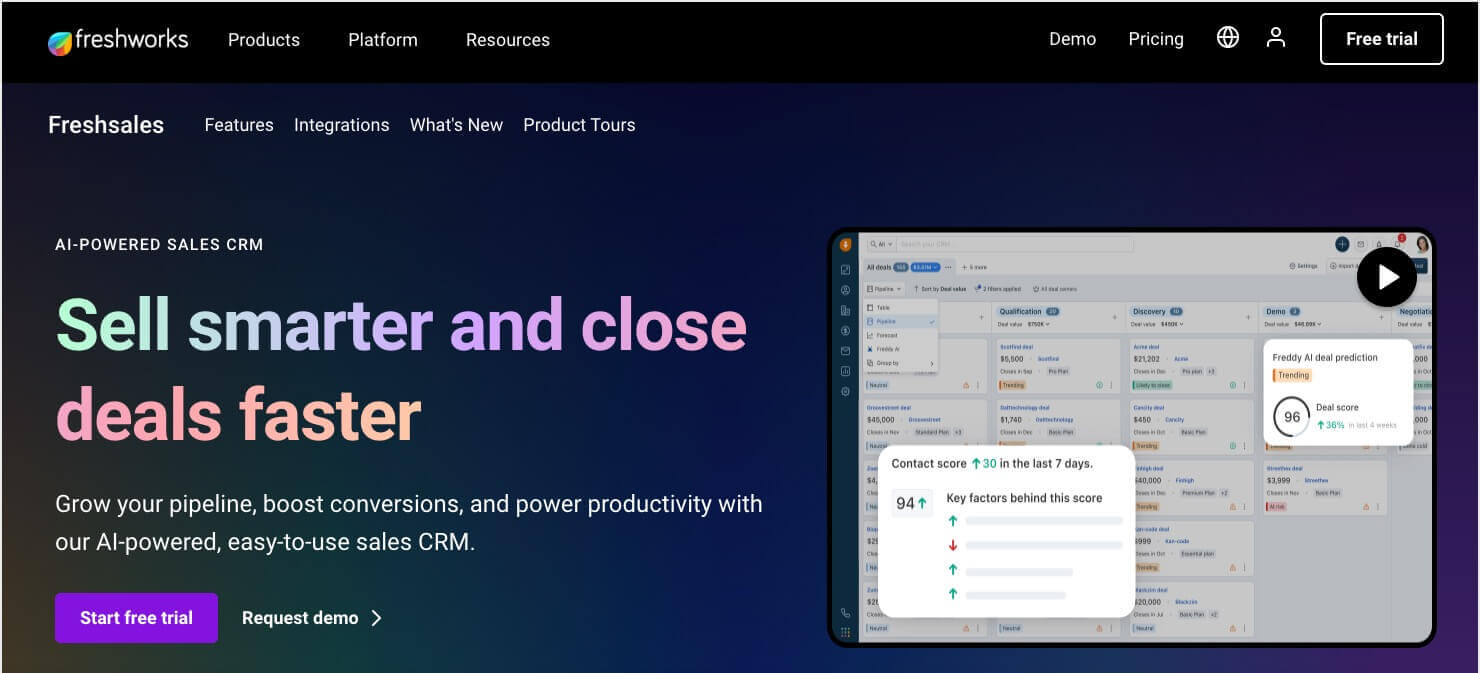Click the Freshworks logo
The width and height of the screenshot is (1480, 673).
click(x=118, y=40)
